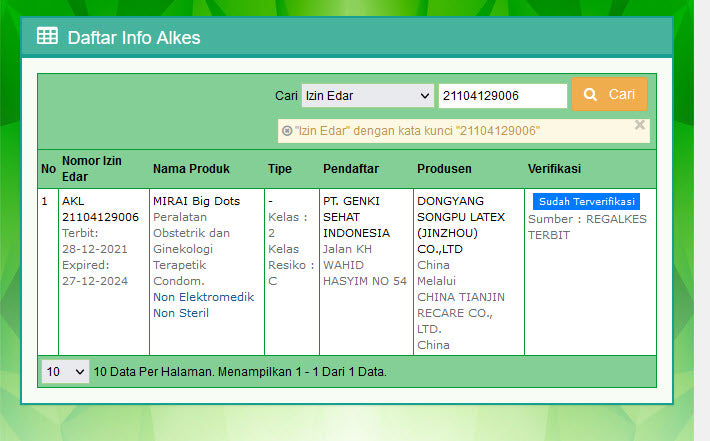This screenshot has height=441, width=710.
Task: Click the circled x icon in filter notice
Action: pos(287,131)
